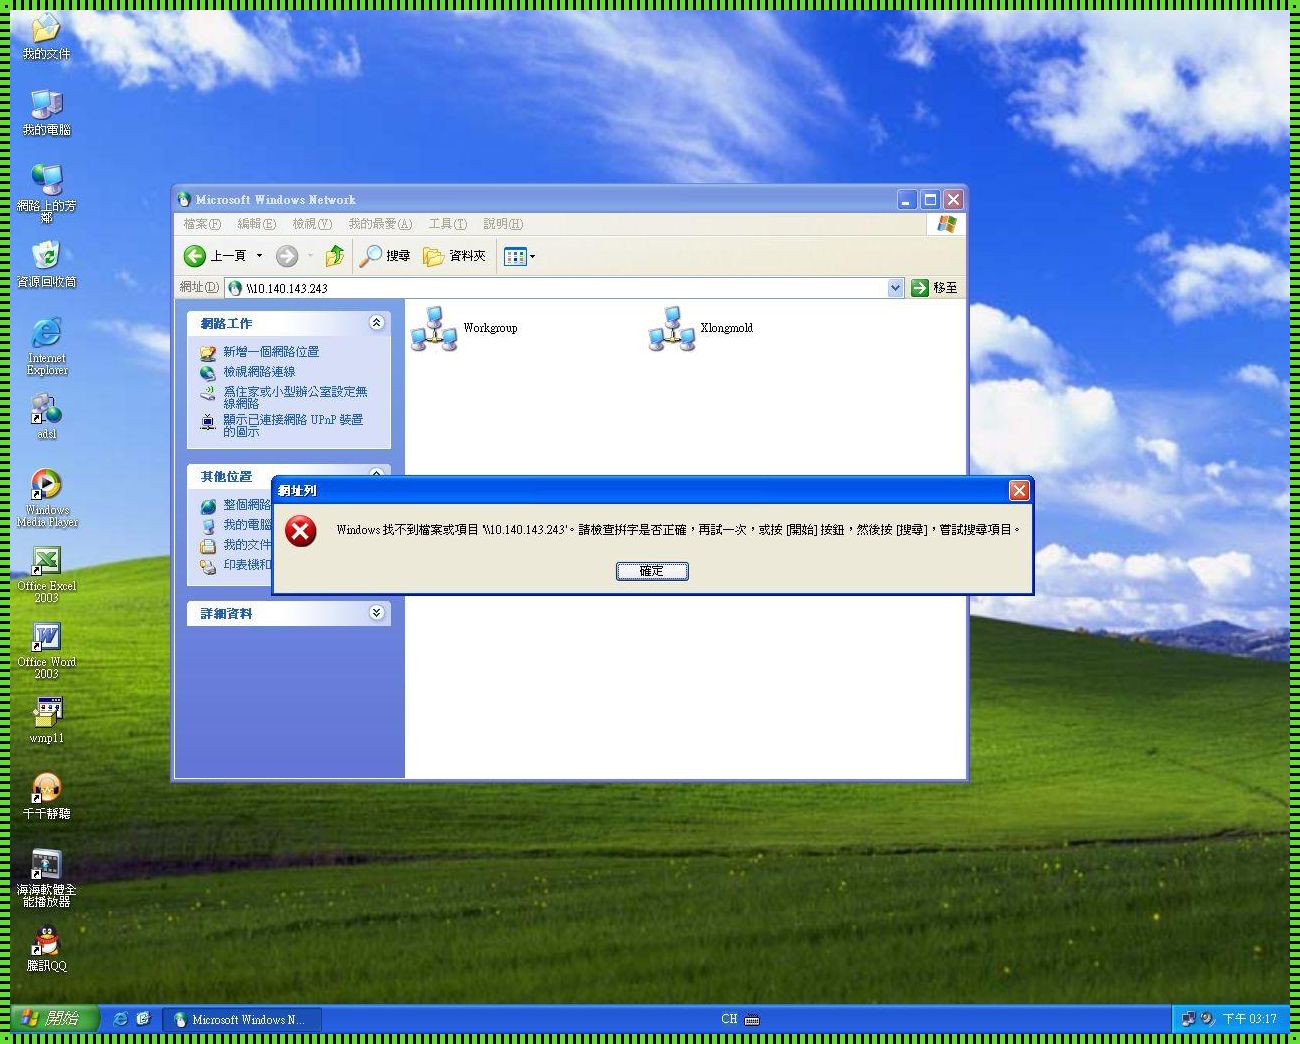Open 海海軟體全能播放器 desktop icon
Image resolution: width=1300 pixels, height=1044 pixels.
point(46,878)
